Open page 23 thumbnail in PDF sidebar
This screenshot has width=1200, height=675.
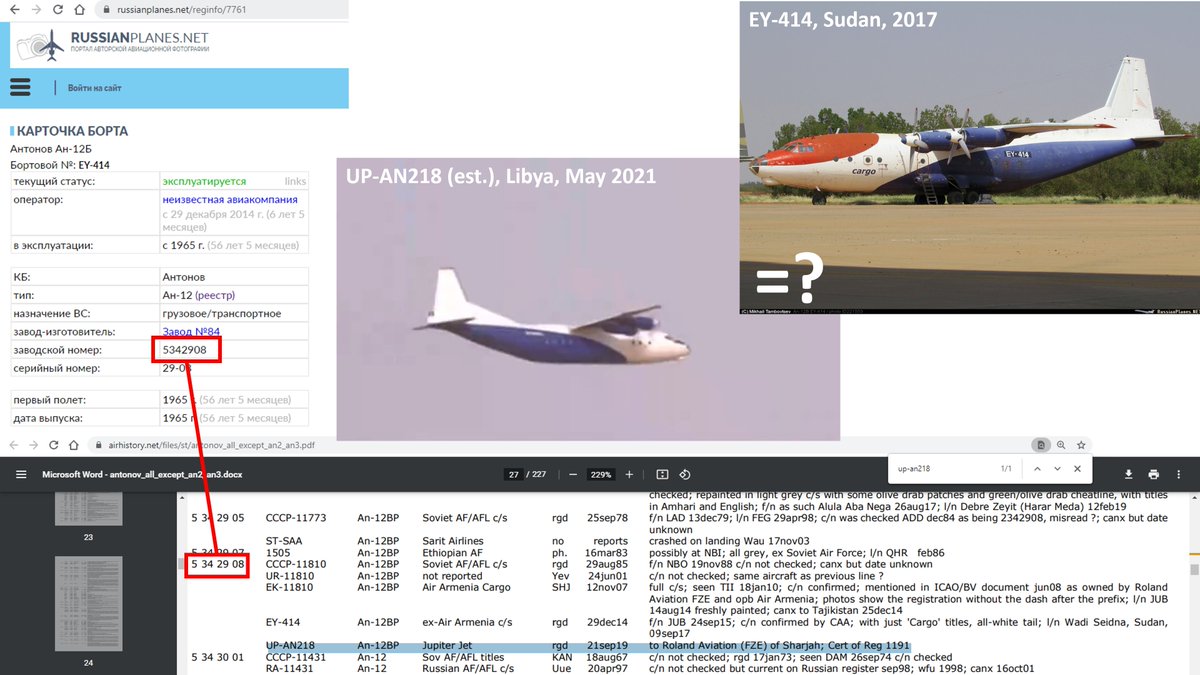coord(87,508)
